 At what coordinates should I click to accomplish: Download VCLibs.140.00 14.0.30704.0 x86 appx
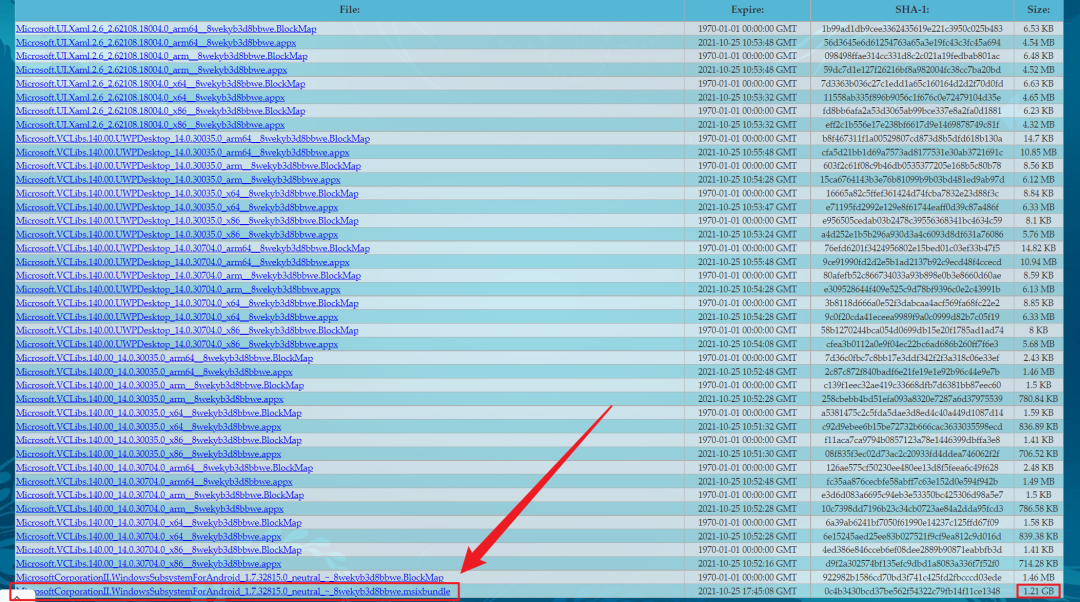click(149, 564)
